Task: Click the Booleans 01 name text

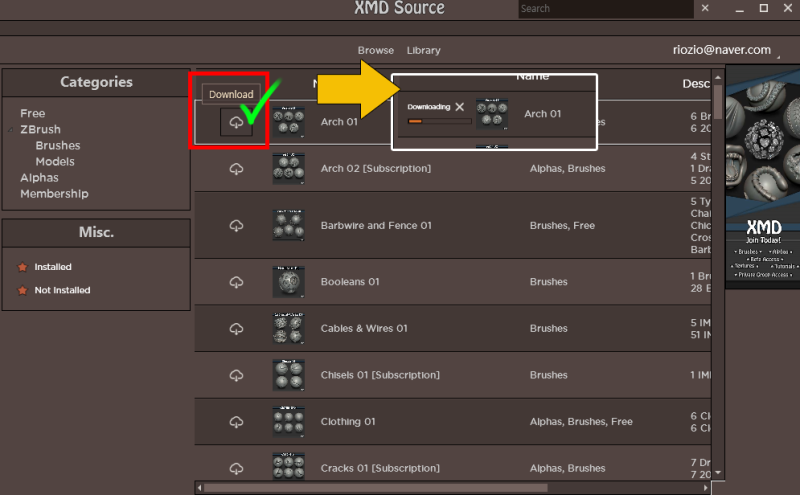Action: pos(350,282)
